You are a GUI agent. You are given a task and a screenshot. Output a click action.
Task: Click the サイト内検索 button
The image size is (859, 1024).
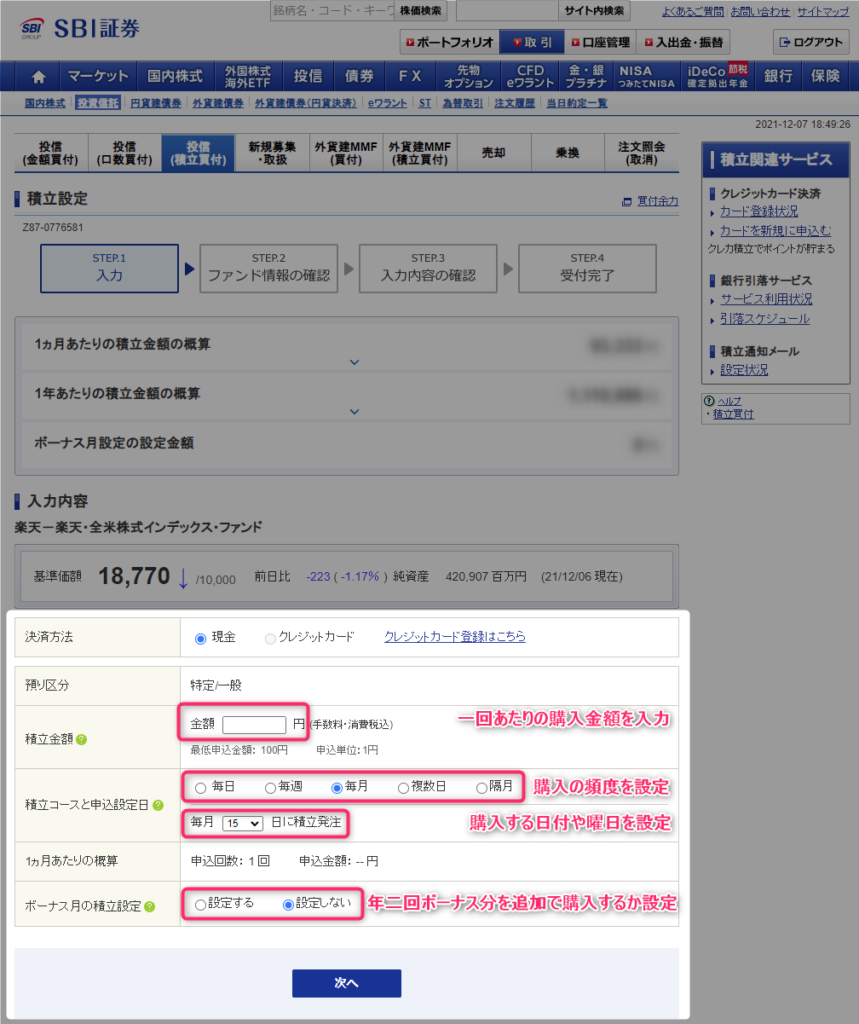pos(594,10)
